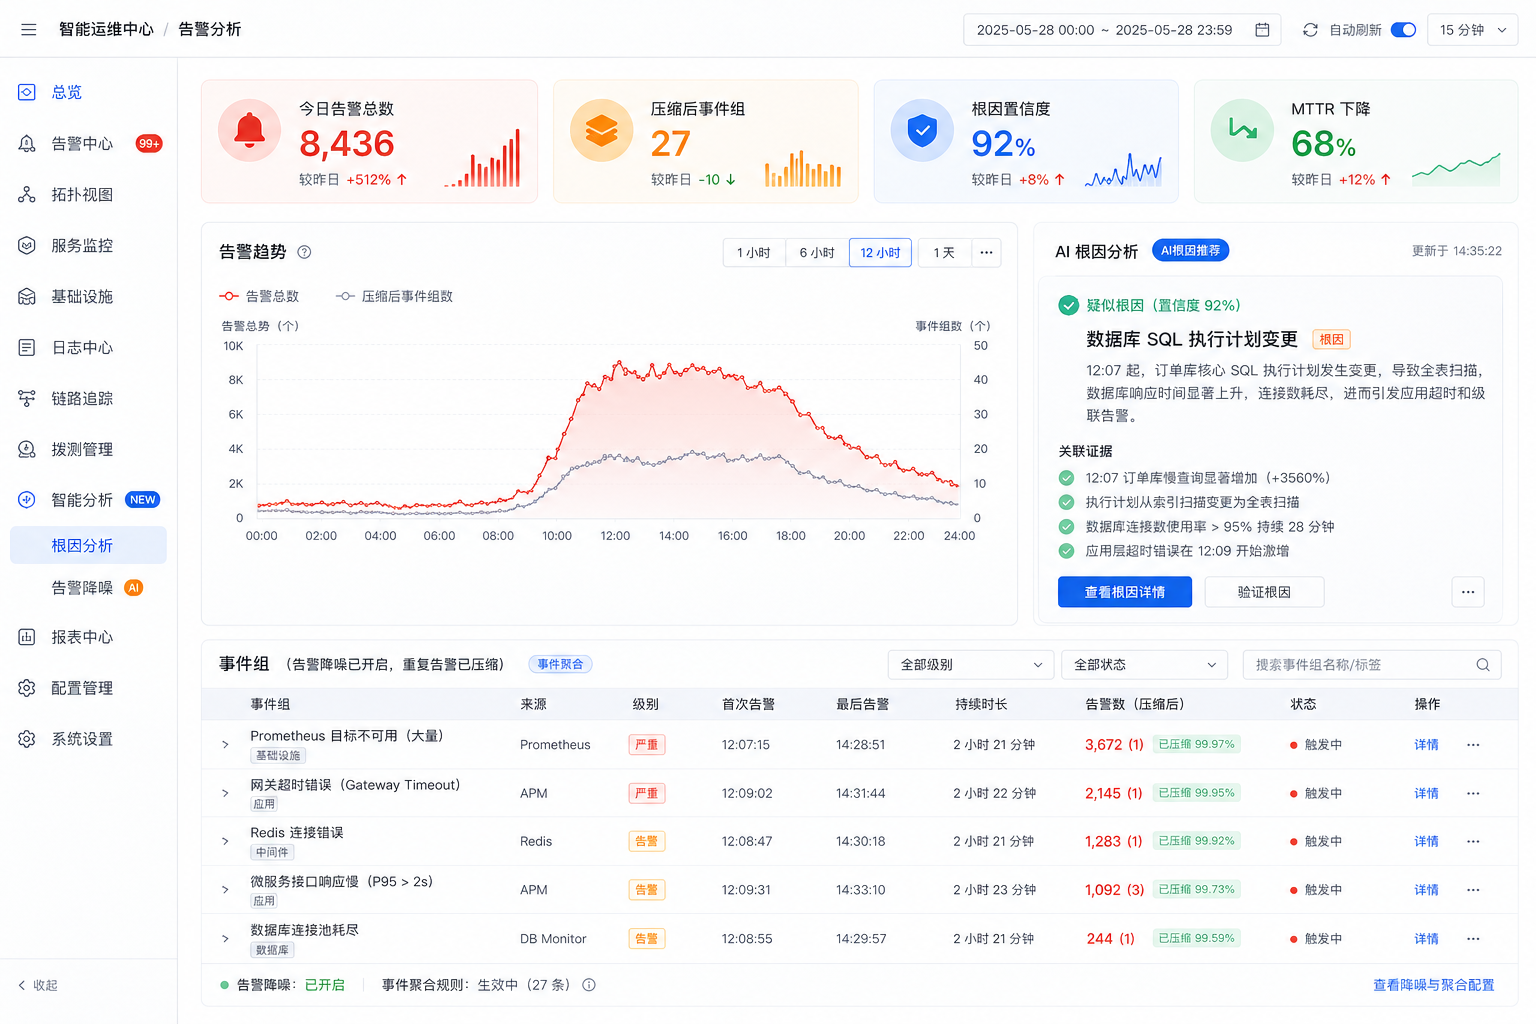Image resolution: width=1536 pixels, height=1024 pixels.
Task: Open more options in AI 根因分析 panel
Action: coord(1468,592)
